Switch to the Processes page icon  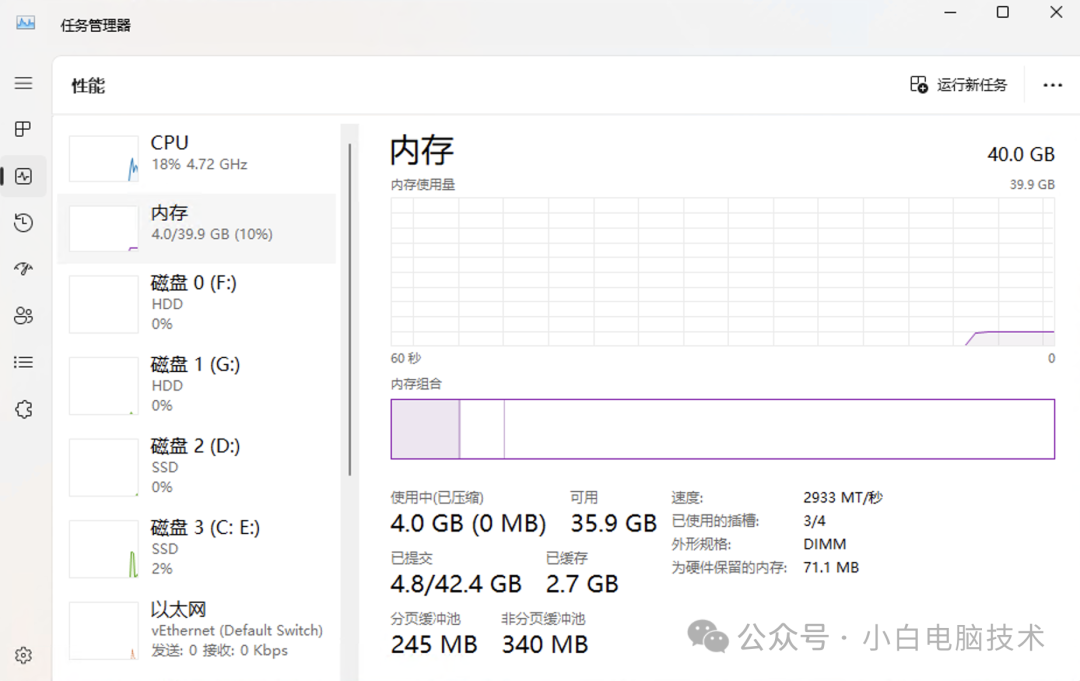pyautogui.click(x=23, y=129)
